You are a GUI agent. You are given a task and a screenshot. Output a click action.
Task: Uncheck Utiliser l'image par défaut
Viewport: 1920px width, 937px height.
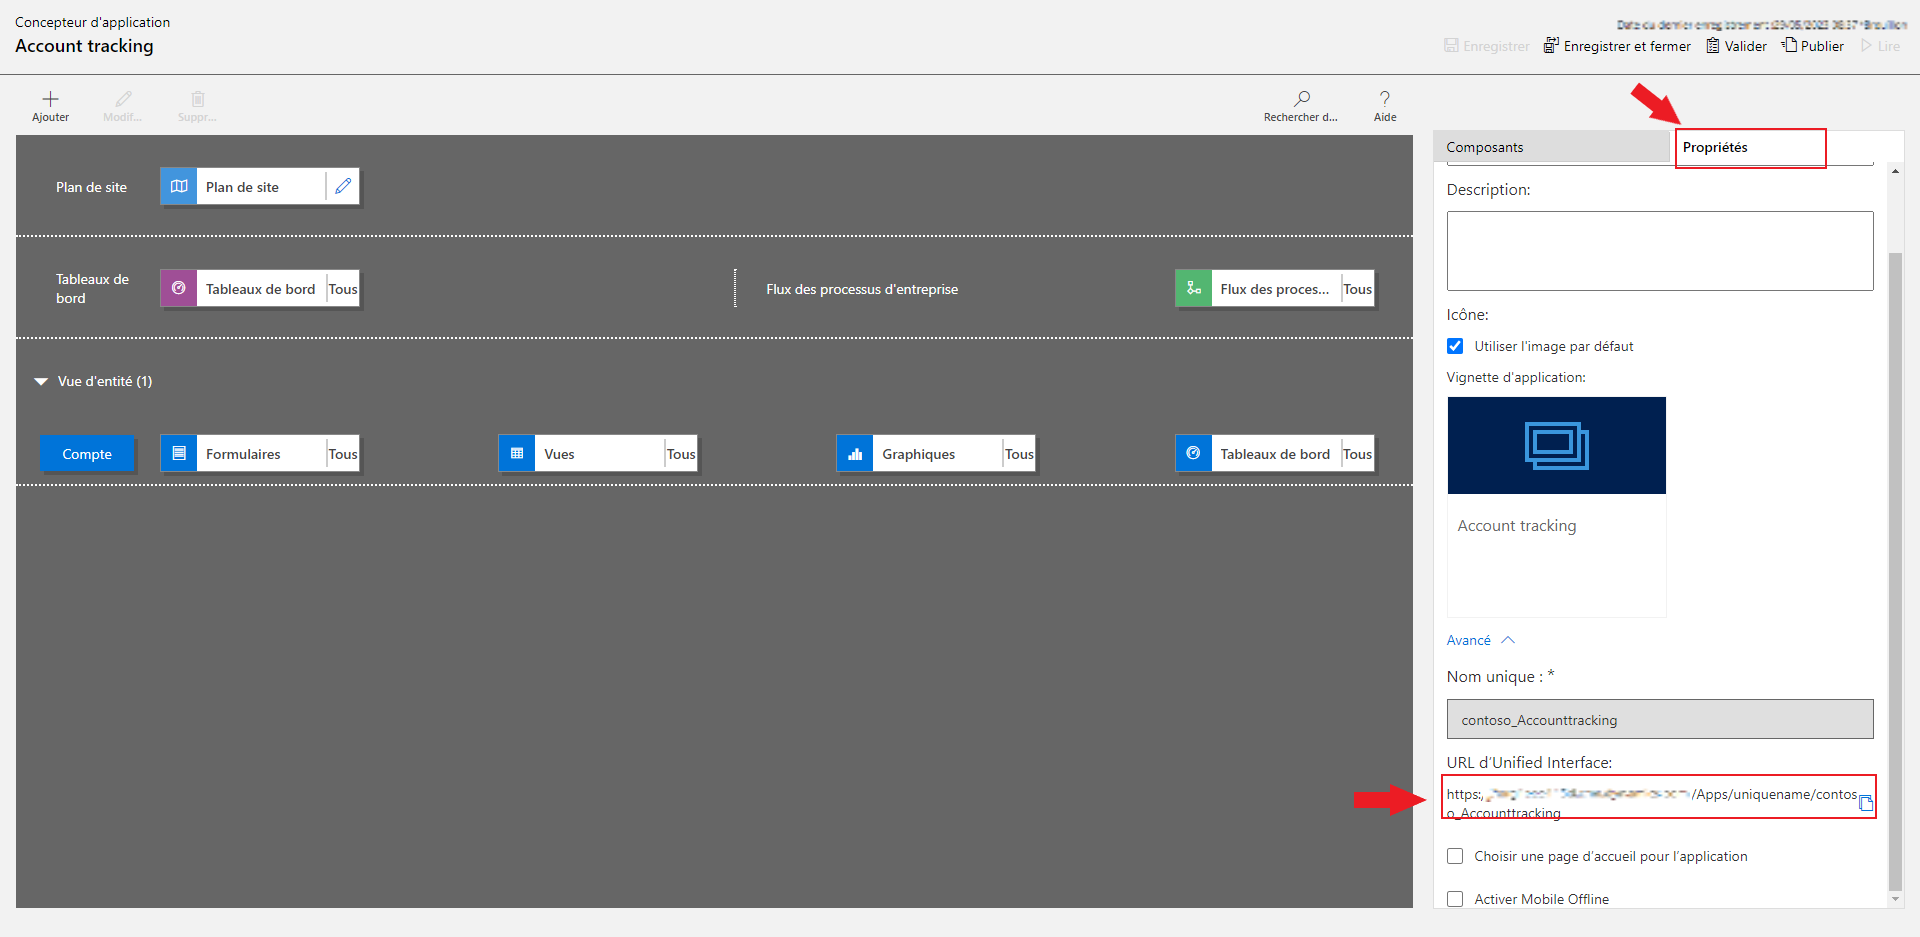point(1455,346)
